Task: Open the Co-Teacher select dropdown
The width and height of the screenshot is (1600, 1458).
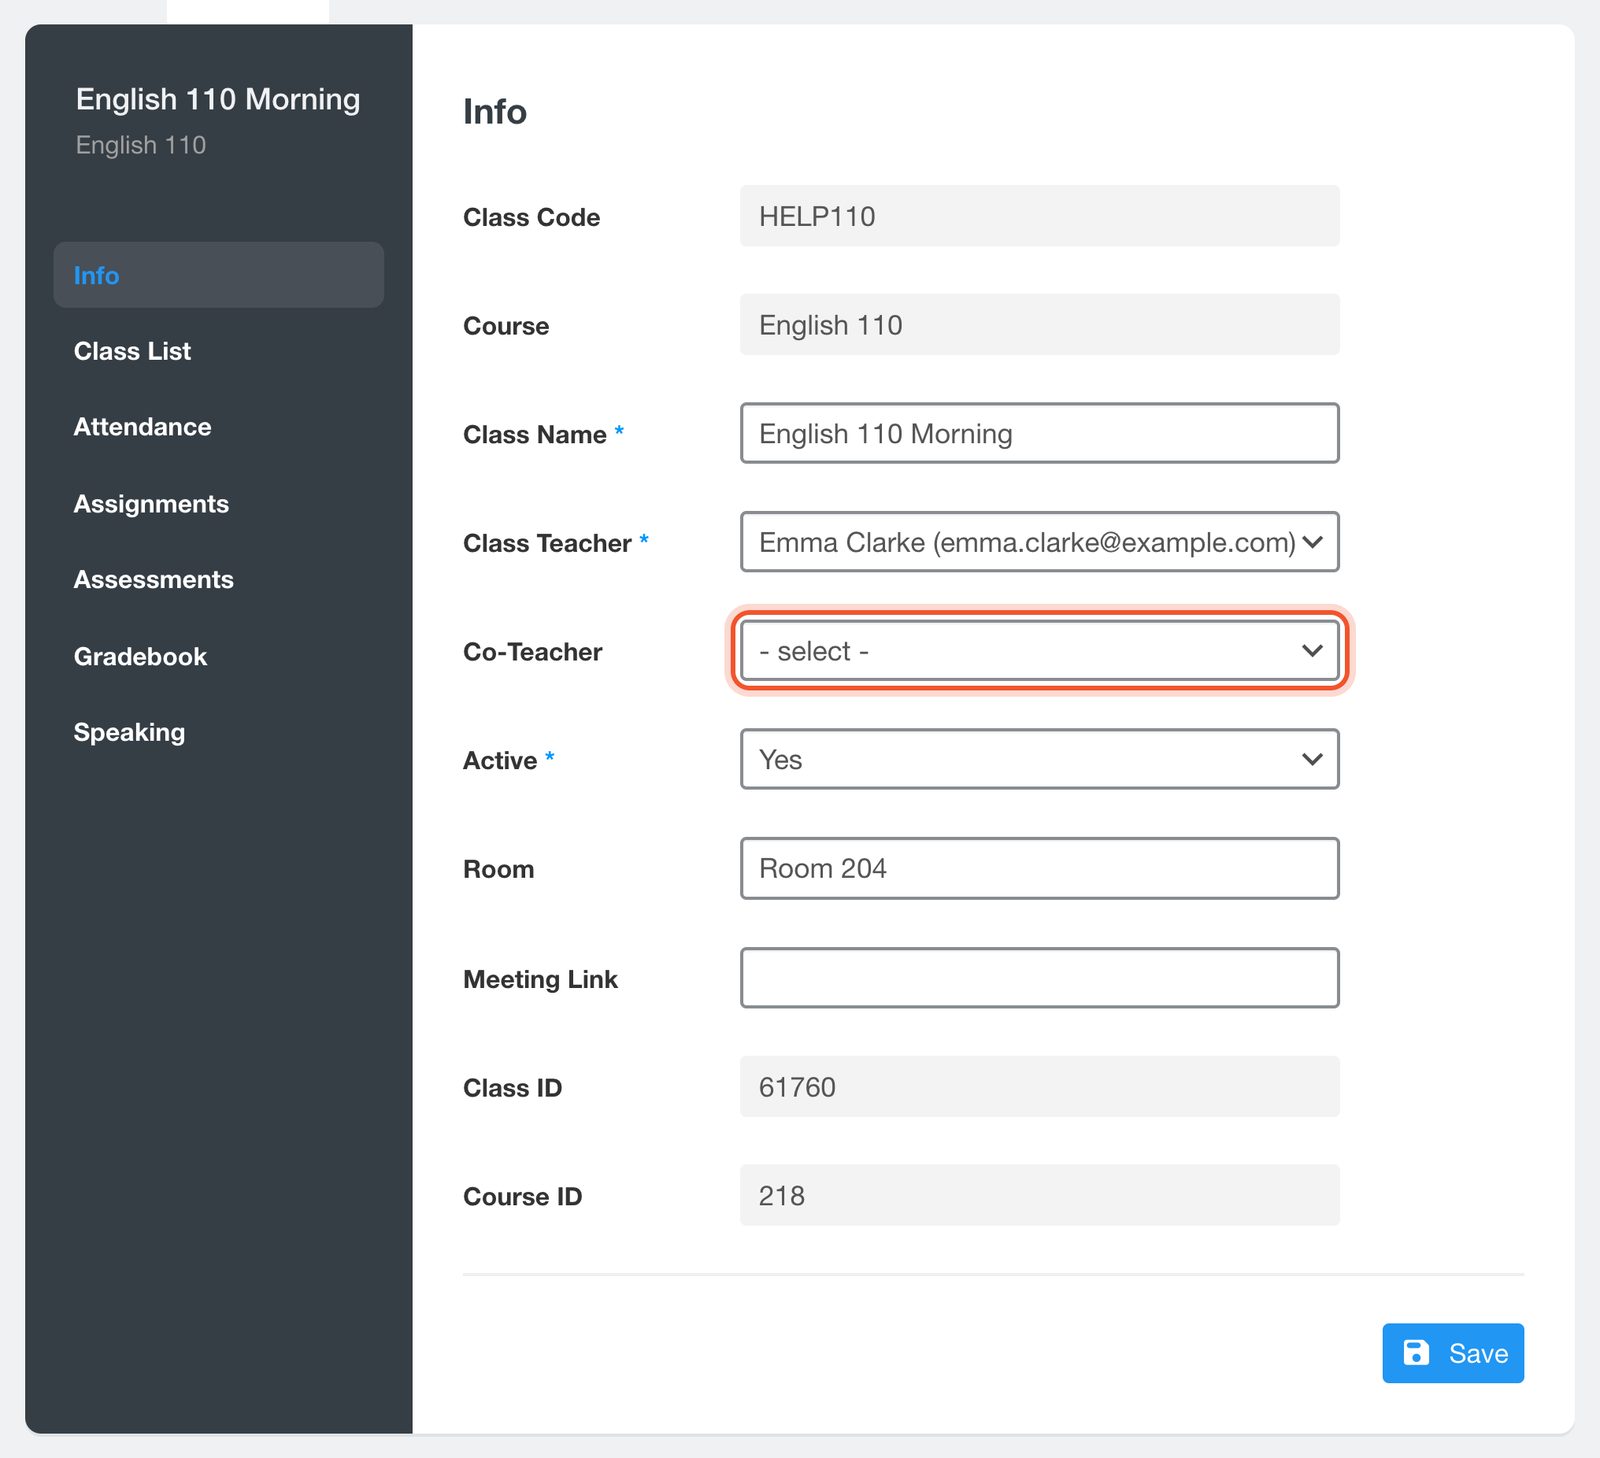Action: pos(1040,651)
